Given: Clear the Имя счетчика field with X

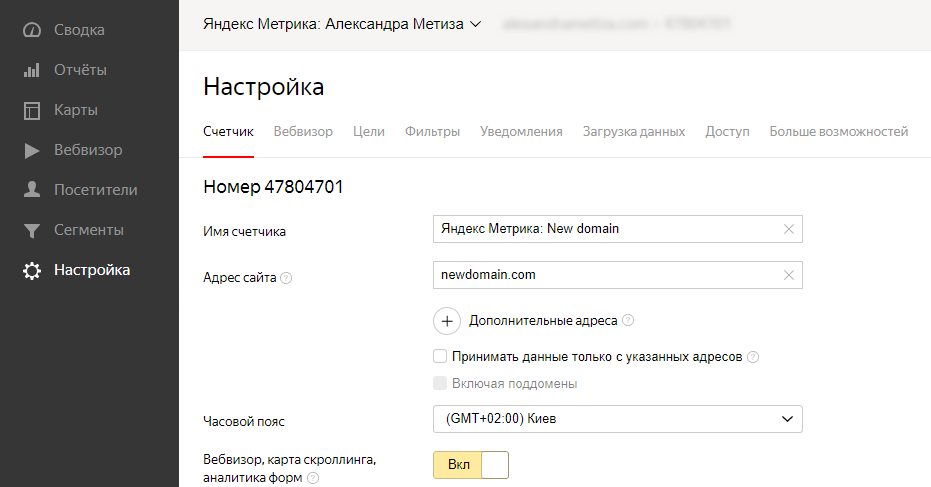Looking at the screenshot, I should [788, 229].
